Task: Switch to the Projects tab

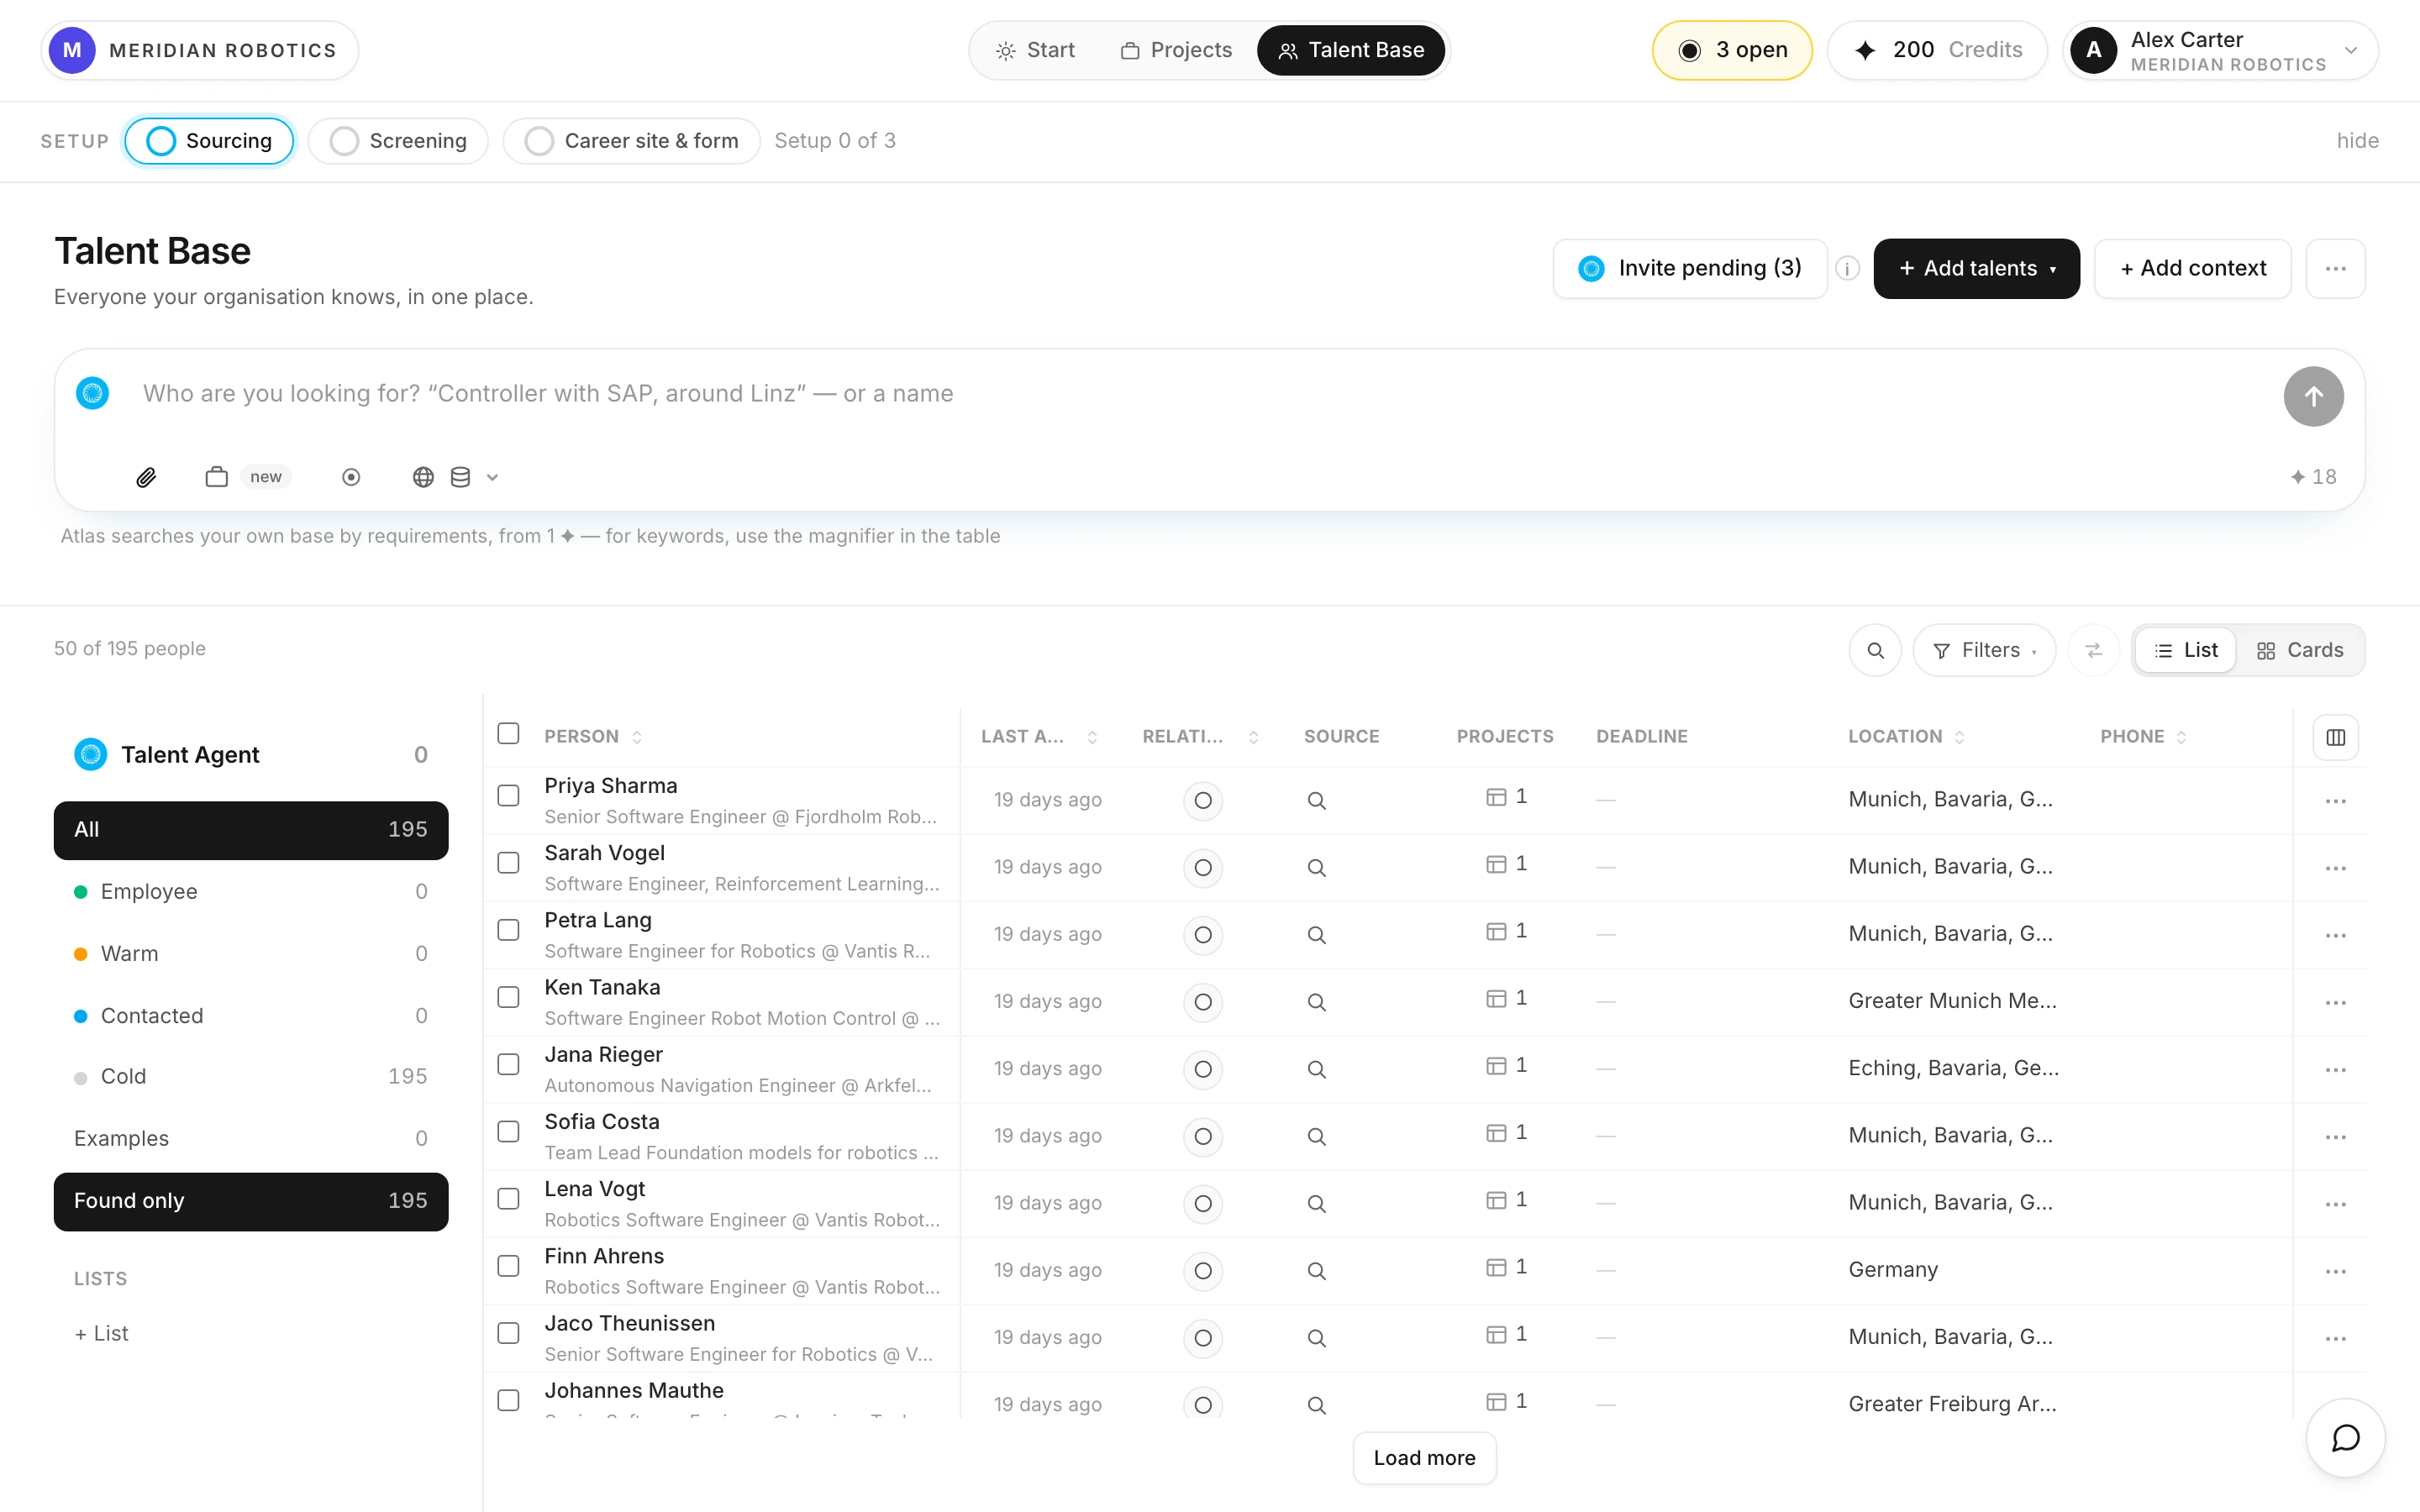Action: pos(1176,50)
